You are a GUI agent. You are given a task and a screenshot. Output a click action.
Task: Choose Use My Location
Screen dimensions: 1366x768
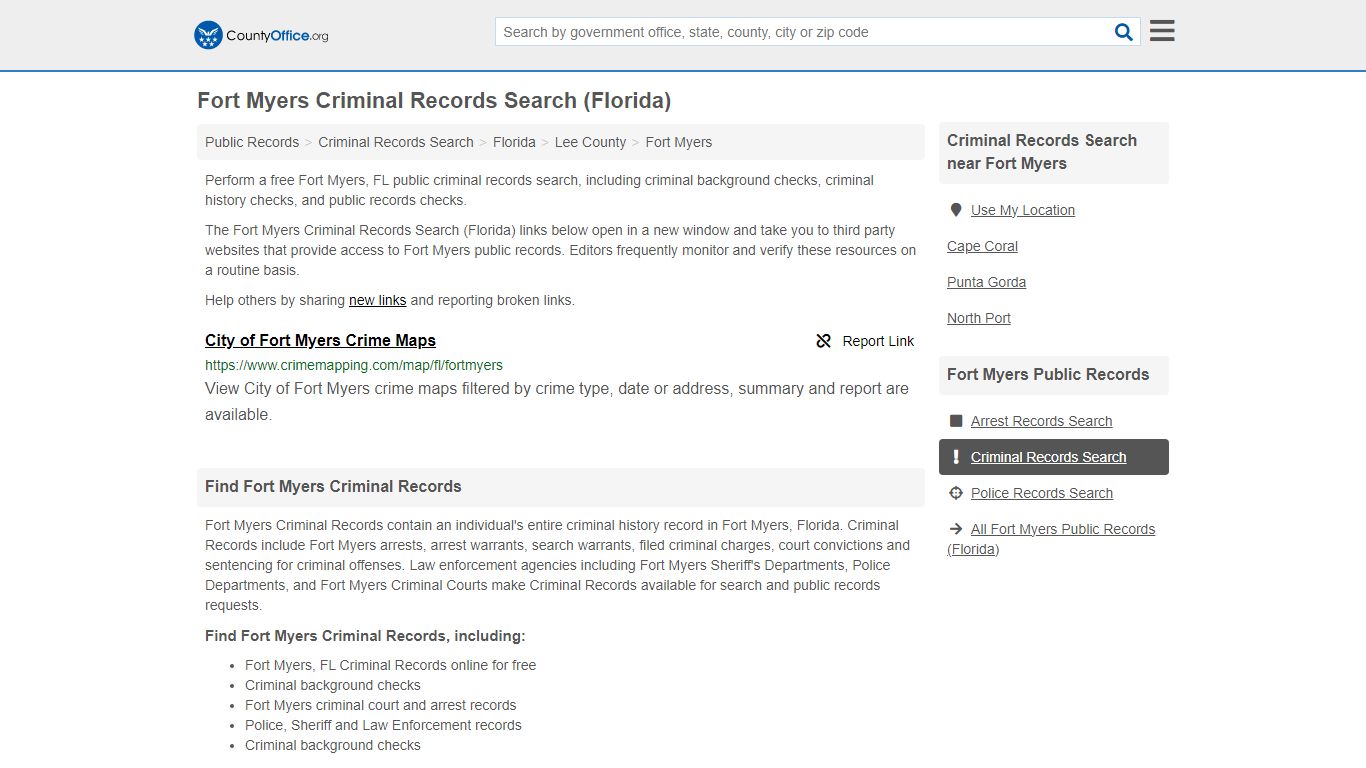point(1023,210)
